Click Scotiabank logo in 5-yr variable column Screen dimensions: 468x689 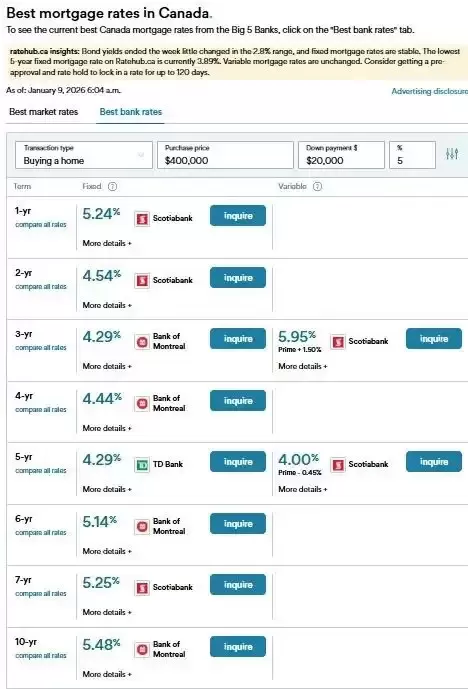[x=338, y=464]
